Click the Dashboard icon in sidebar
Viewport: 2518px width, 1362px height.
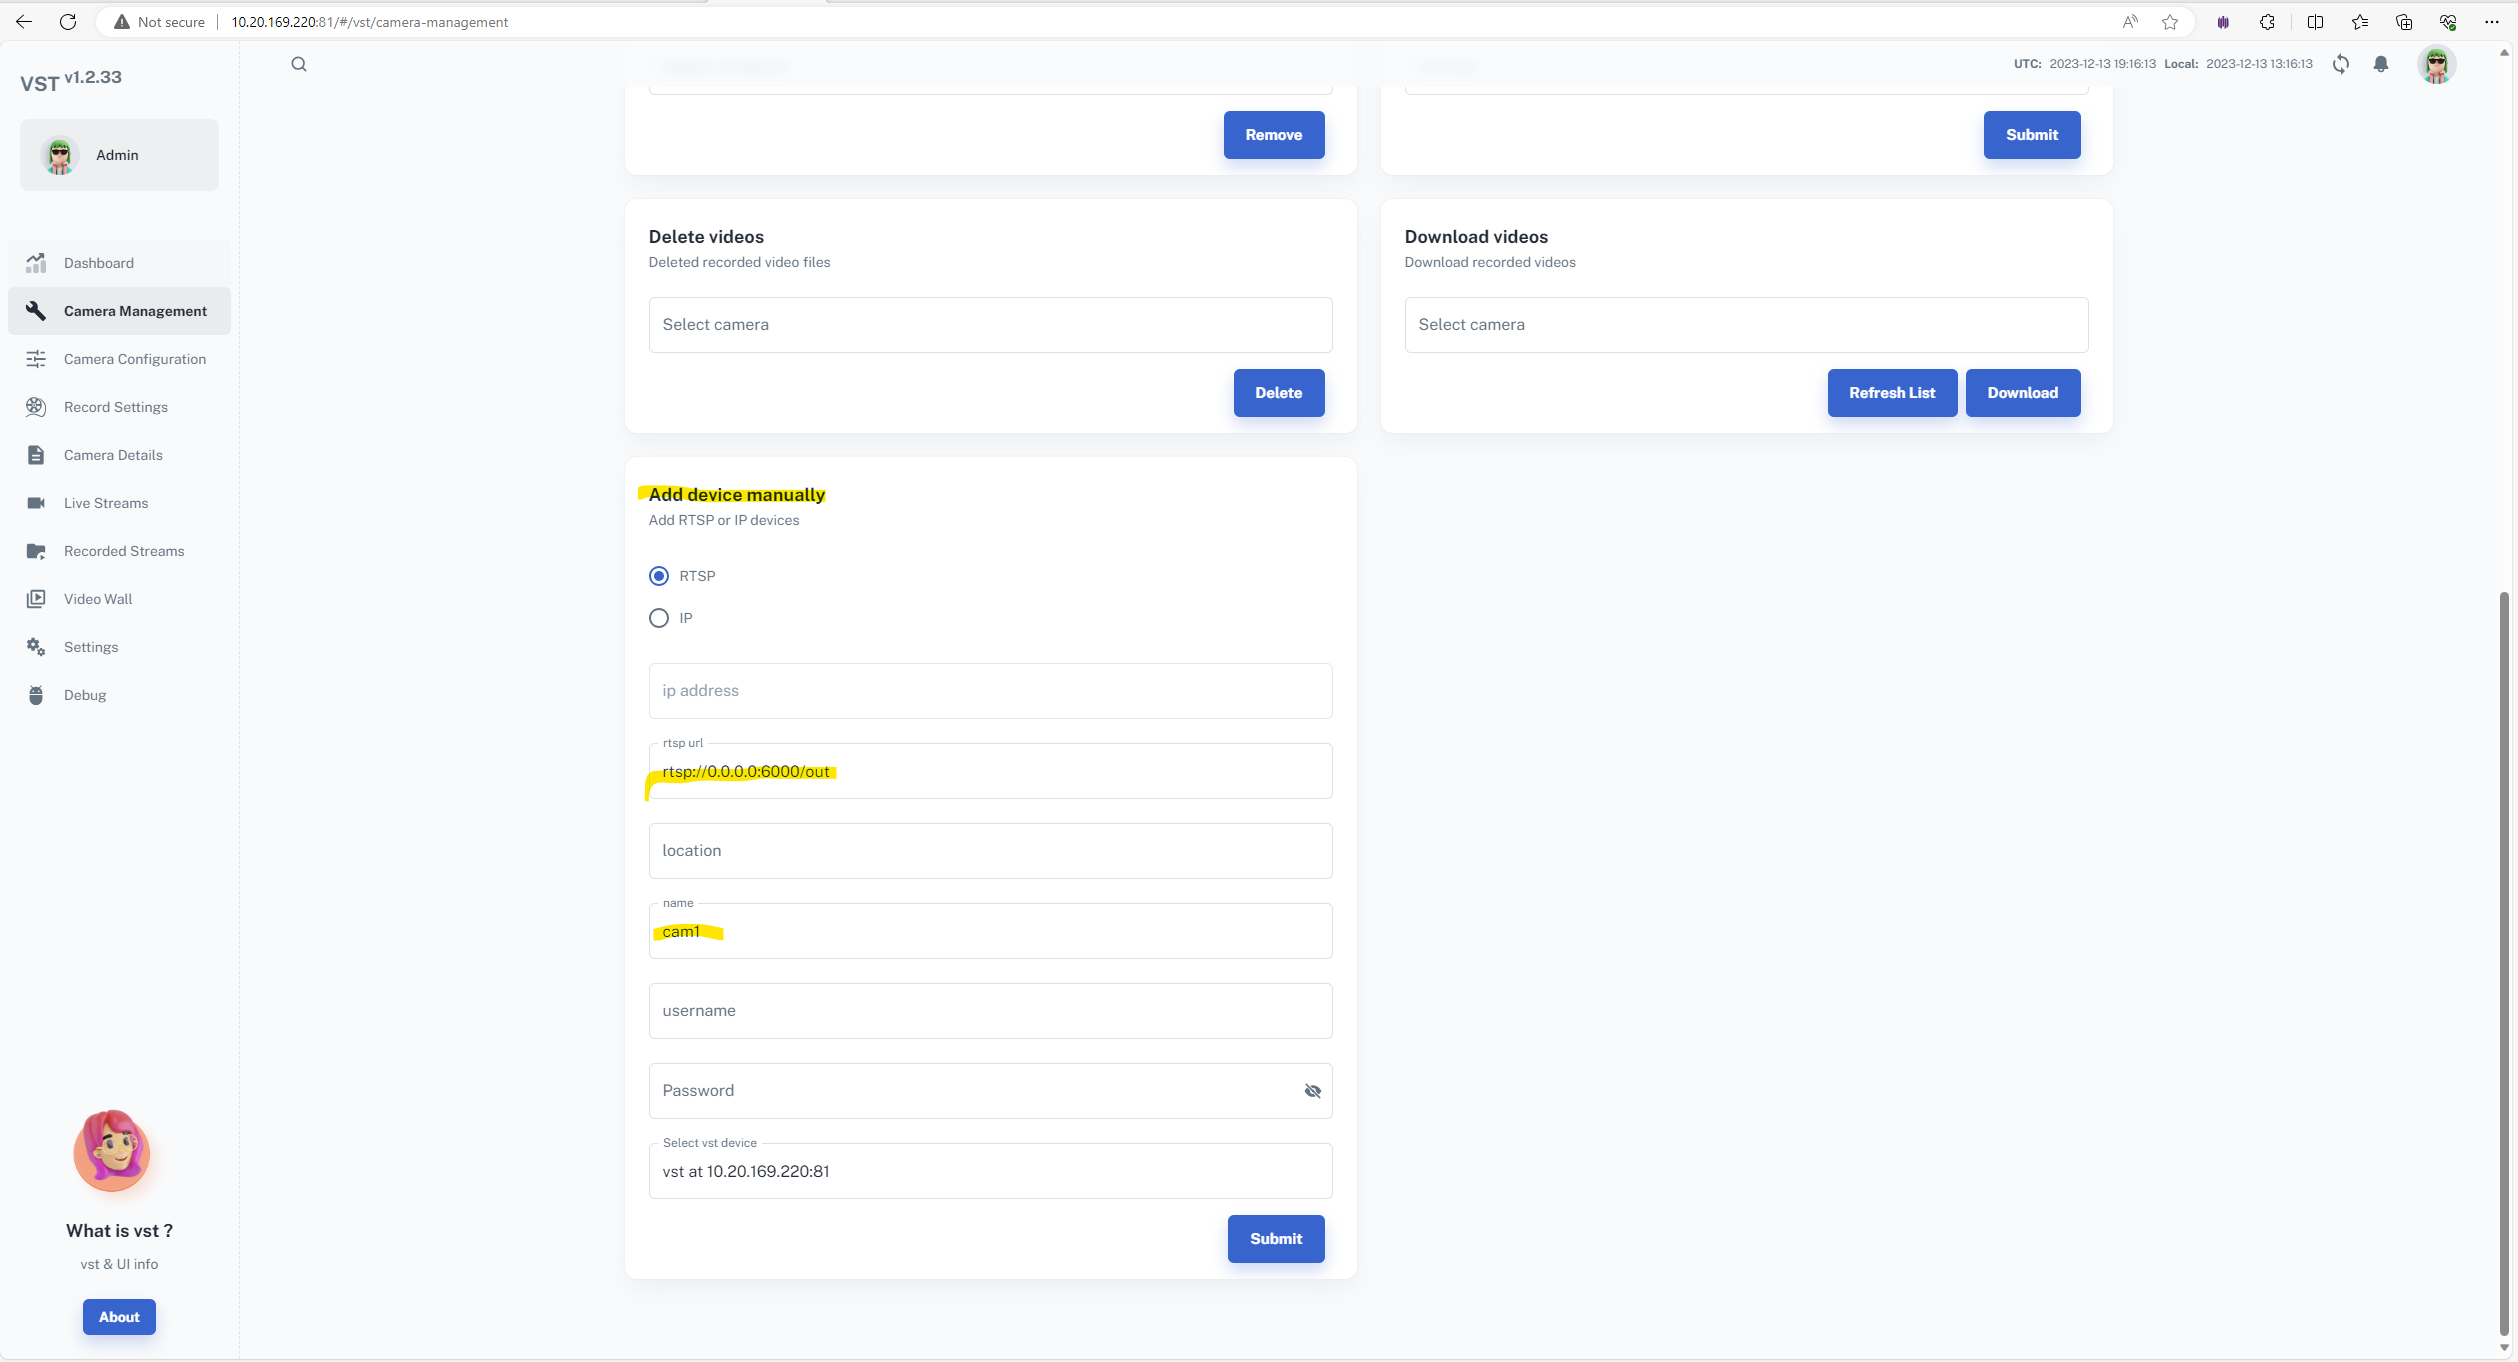[37, 263]
